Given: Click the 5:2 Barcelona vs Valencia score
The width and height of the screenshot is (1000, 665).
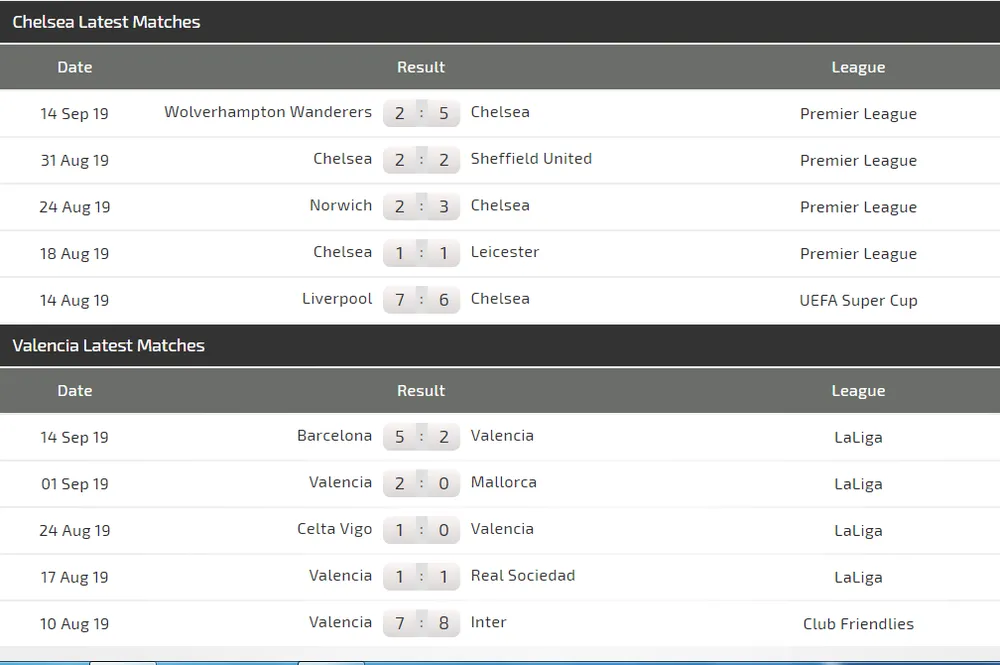Looking at the screenshot, I should point(421,437).
